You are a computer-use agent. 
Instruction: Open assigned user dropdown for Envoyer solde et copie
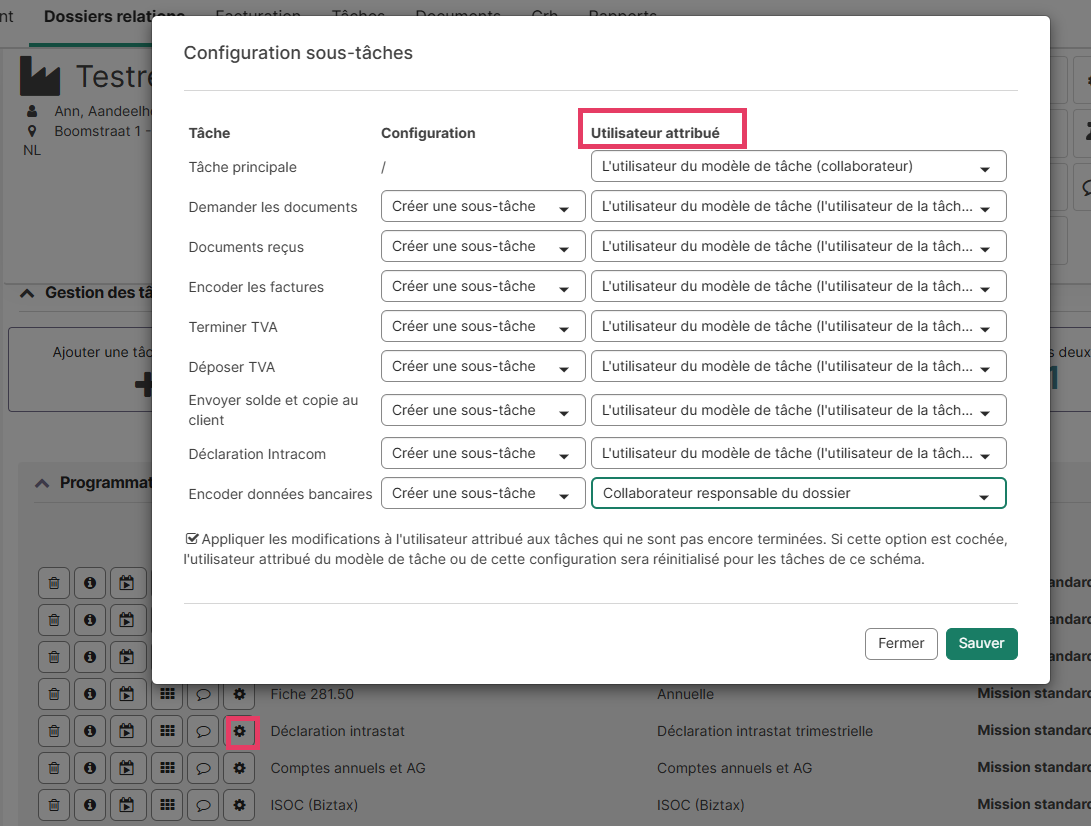pos(799,410)
